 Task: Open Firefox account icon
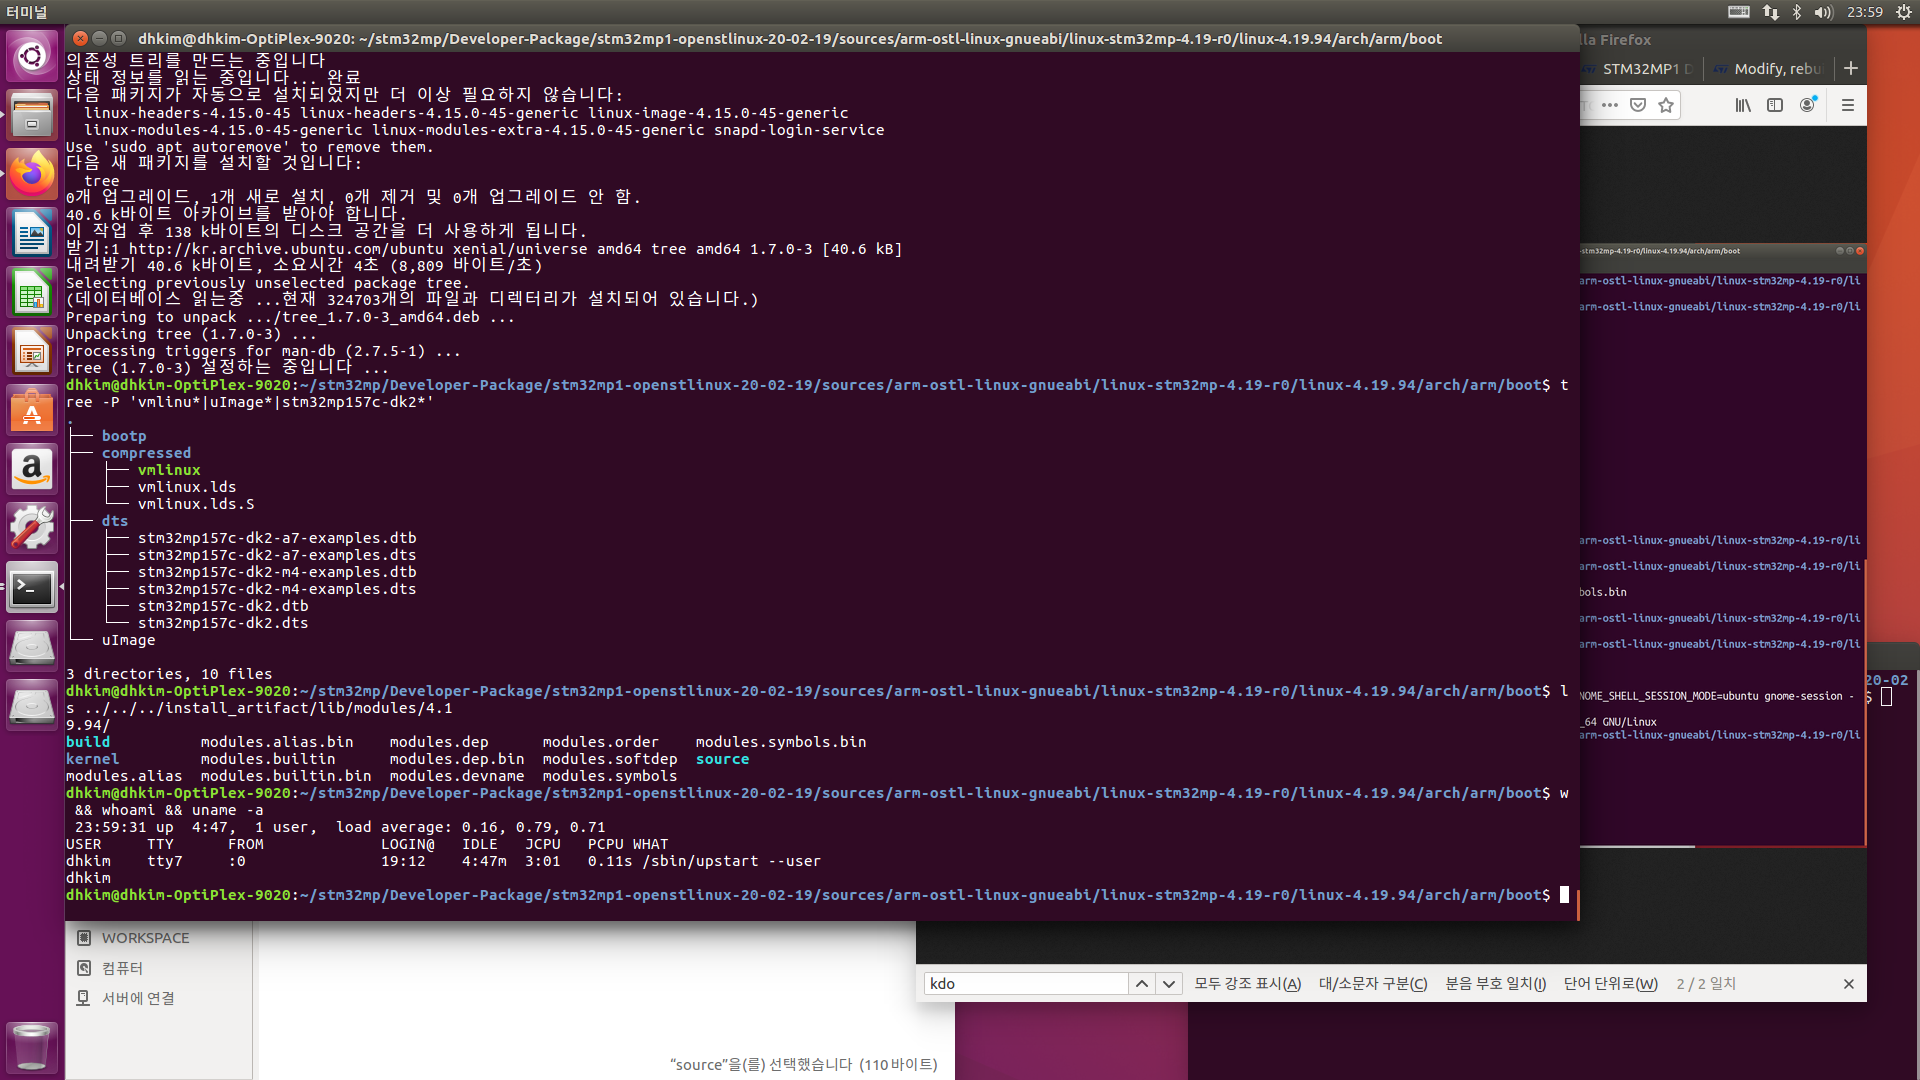[x=1808, y=105]
